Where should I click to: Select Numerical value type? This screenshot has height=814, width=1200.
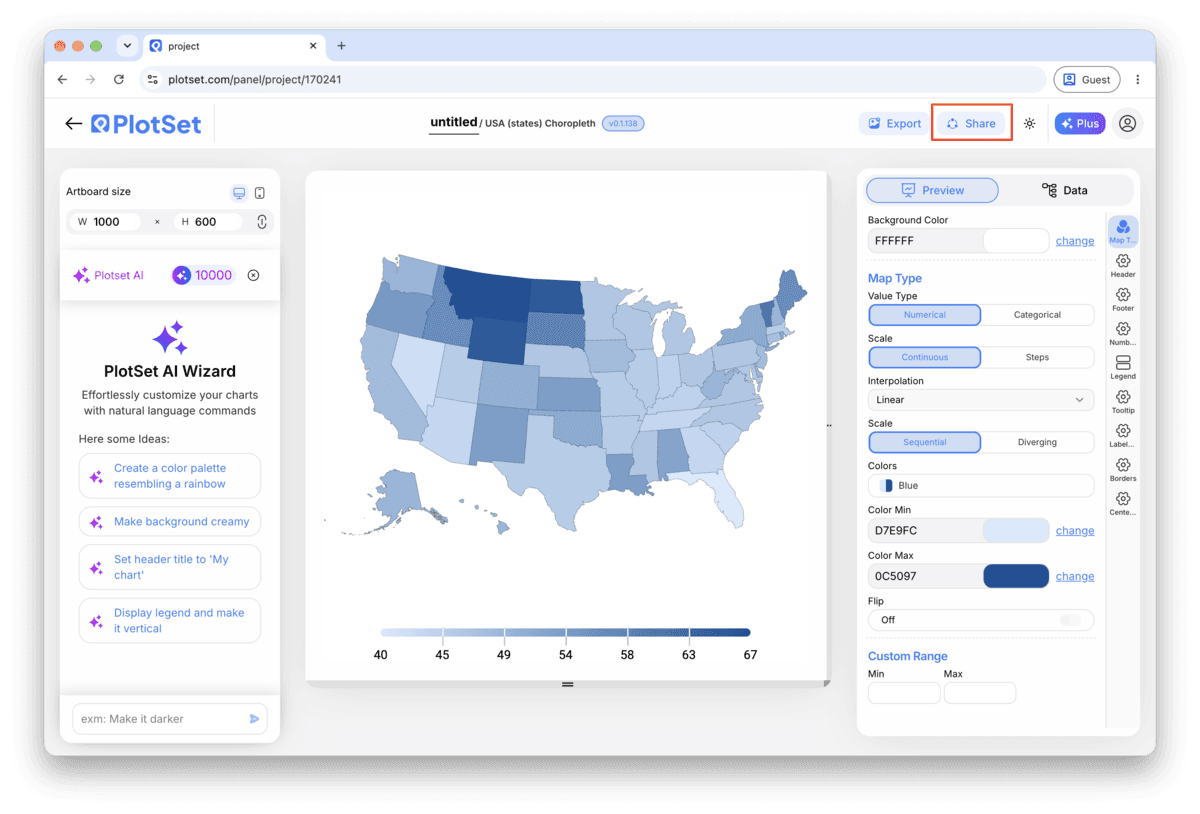pos(925,315)
